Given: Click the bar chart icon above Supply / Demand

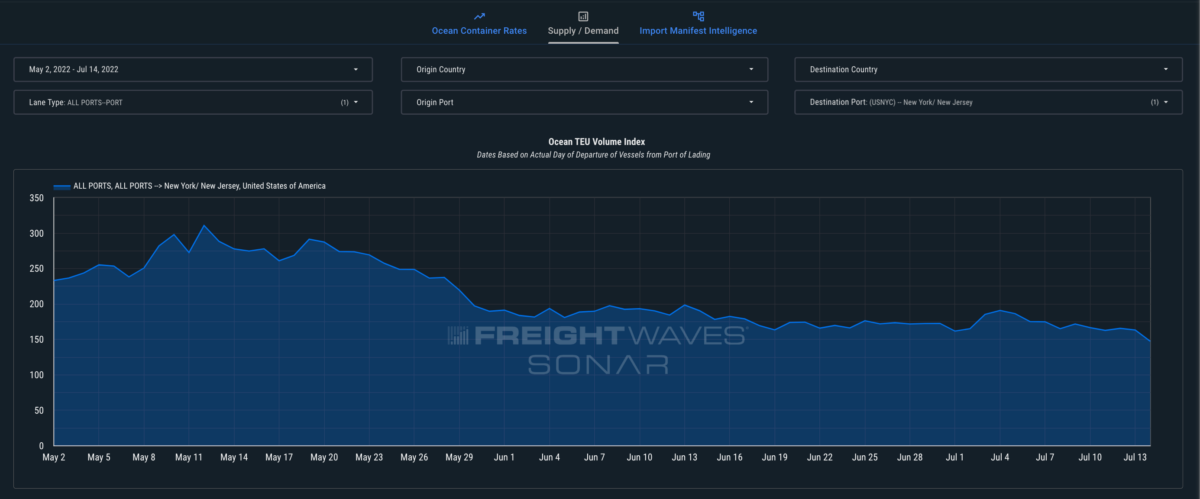Looking at the screenshot, I should (583, 16).
